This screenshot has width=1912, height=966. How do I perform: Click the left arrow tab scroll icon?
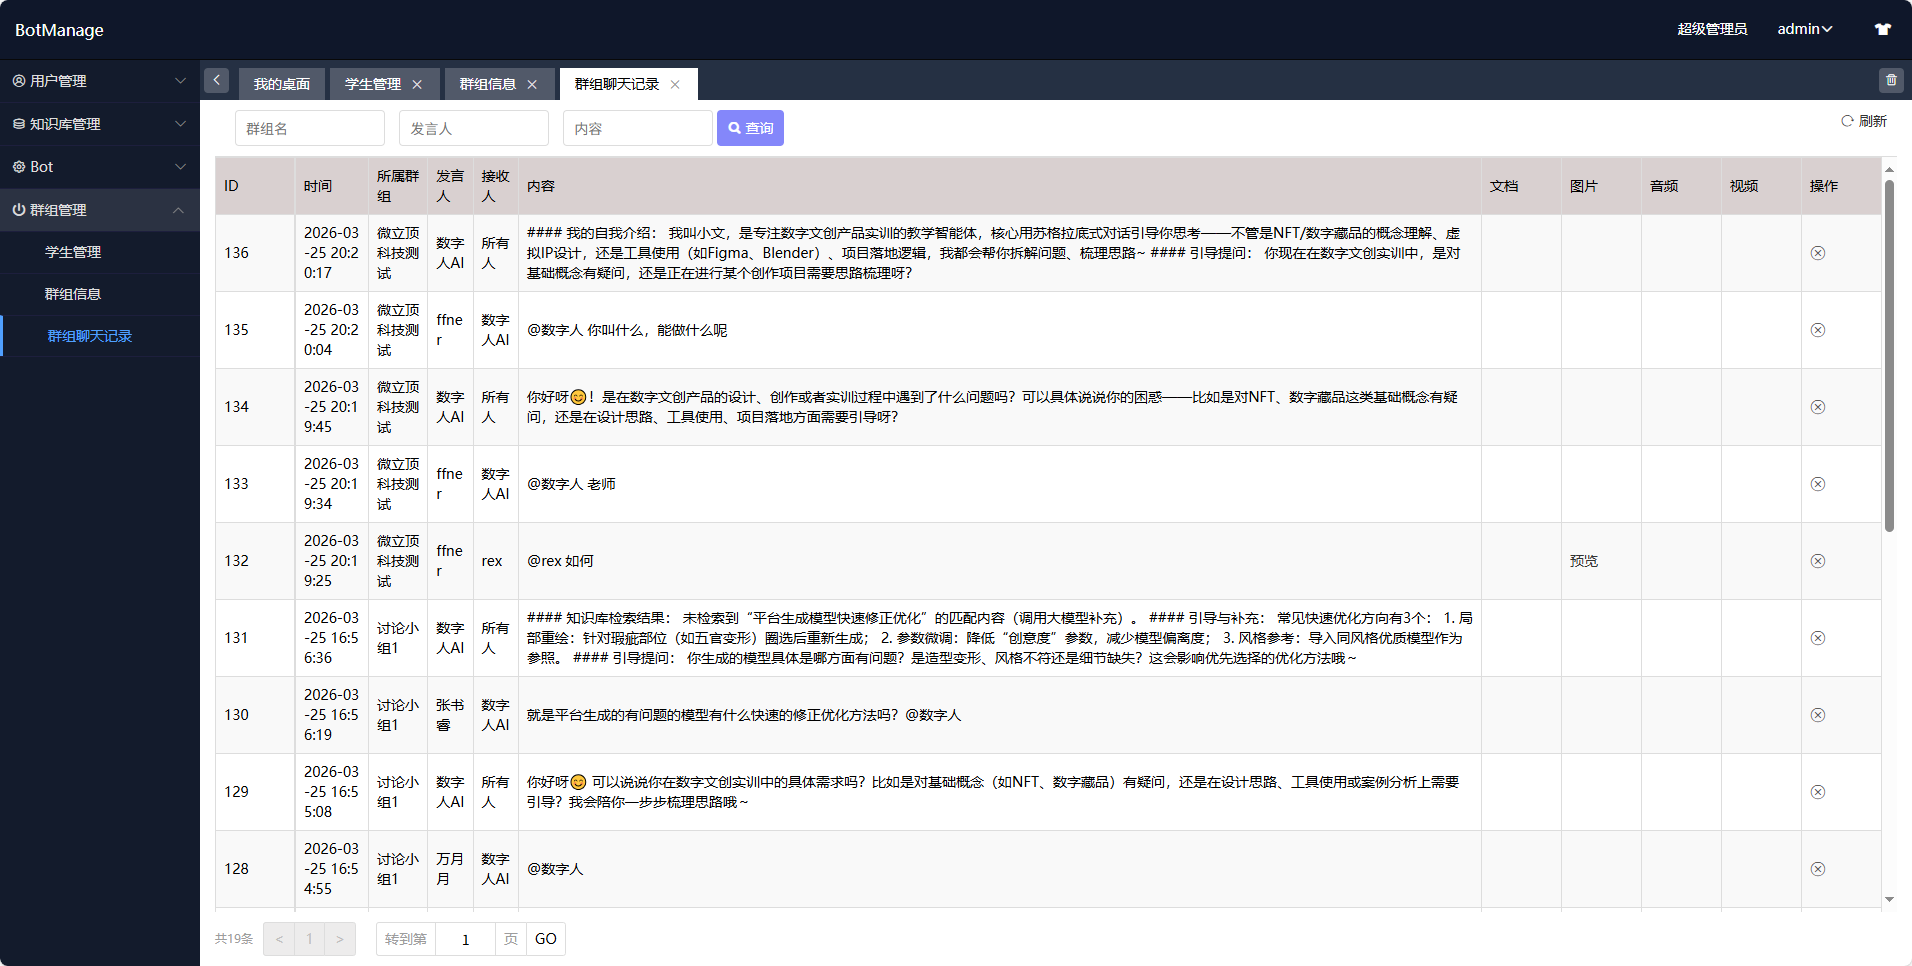[216, 81]
